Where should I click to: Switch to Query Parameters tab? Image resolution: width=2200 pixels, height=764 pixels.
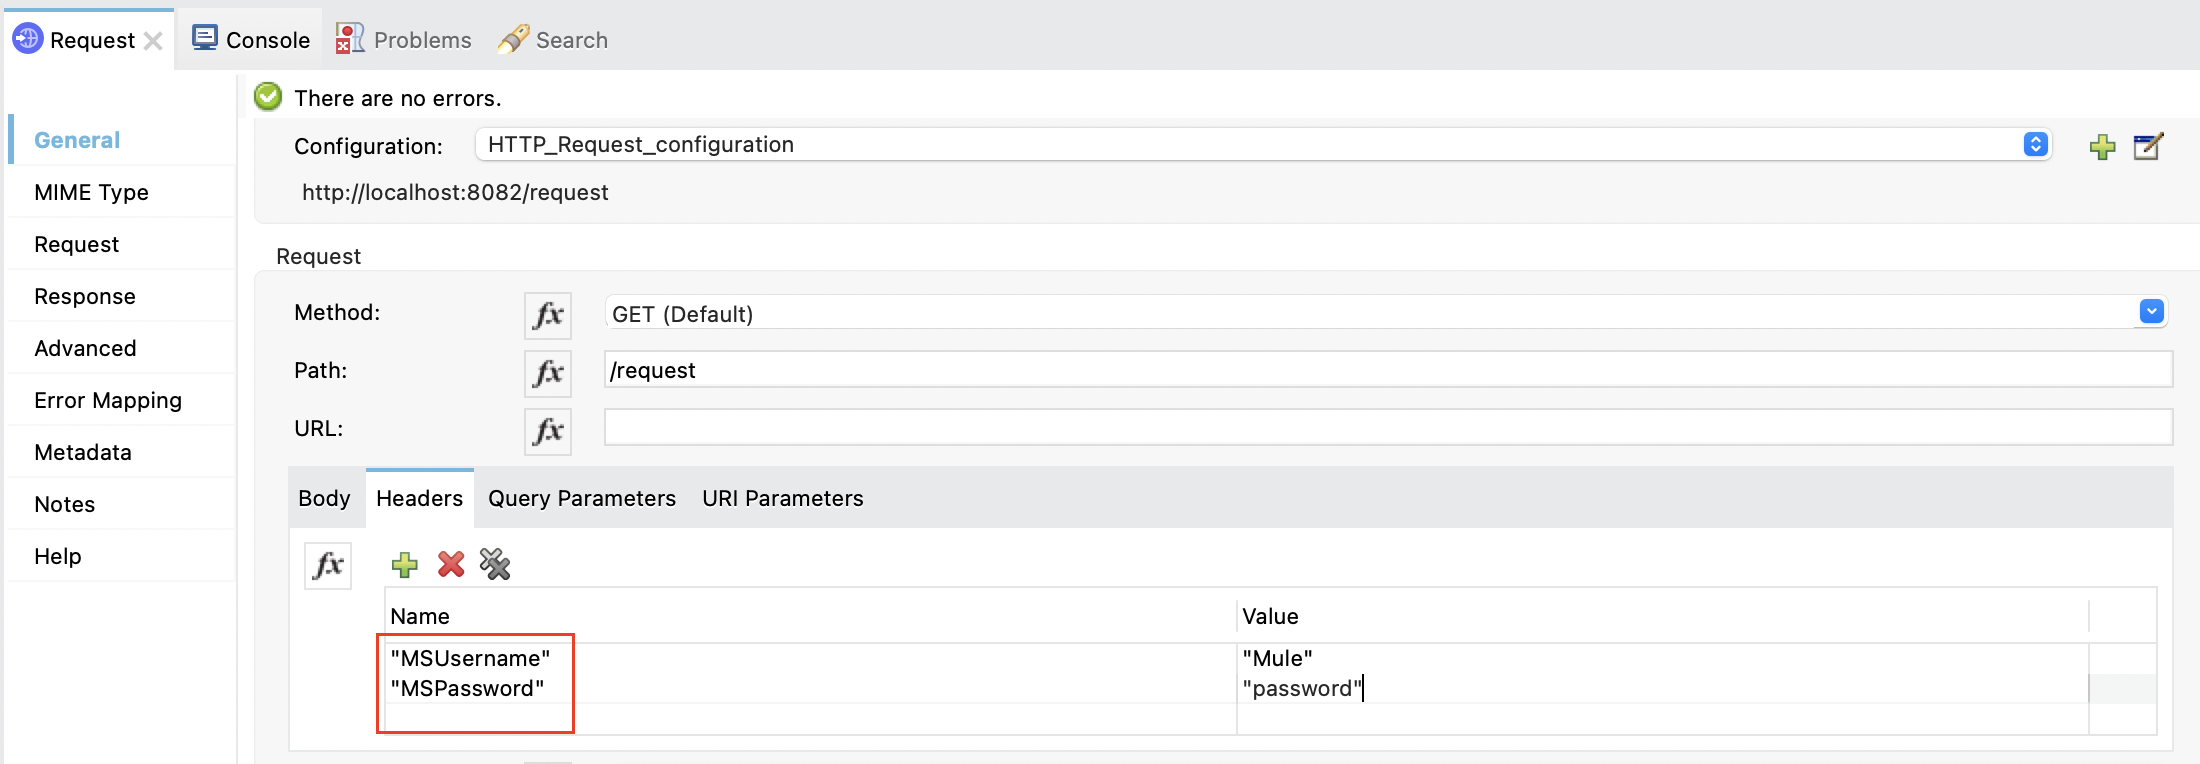(x=581, y=498)
